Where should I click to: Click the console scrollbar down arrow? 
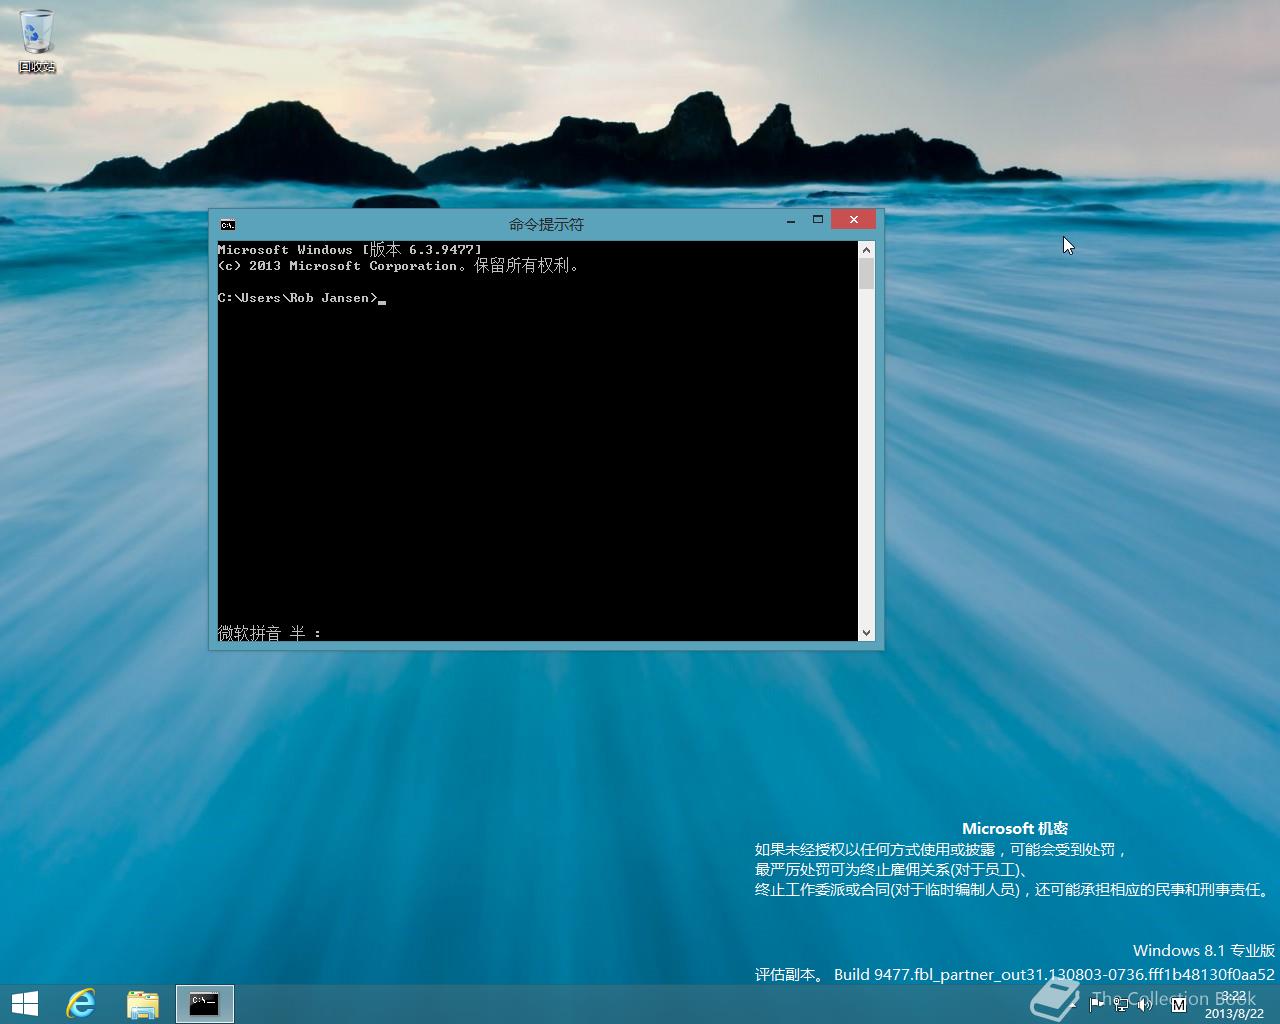[x=866, y=632]
